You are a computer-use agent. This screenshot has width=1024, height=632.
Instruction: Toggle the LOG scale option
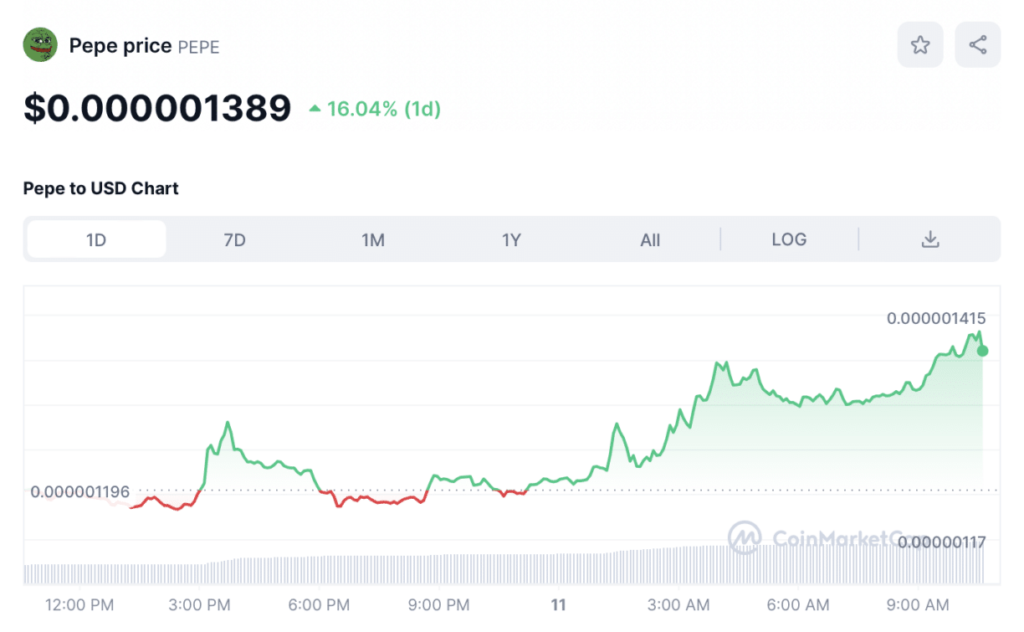coord(789,239)
